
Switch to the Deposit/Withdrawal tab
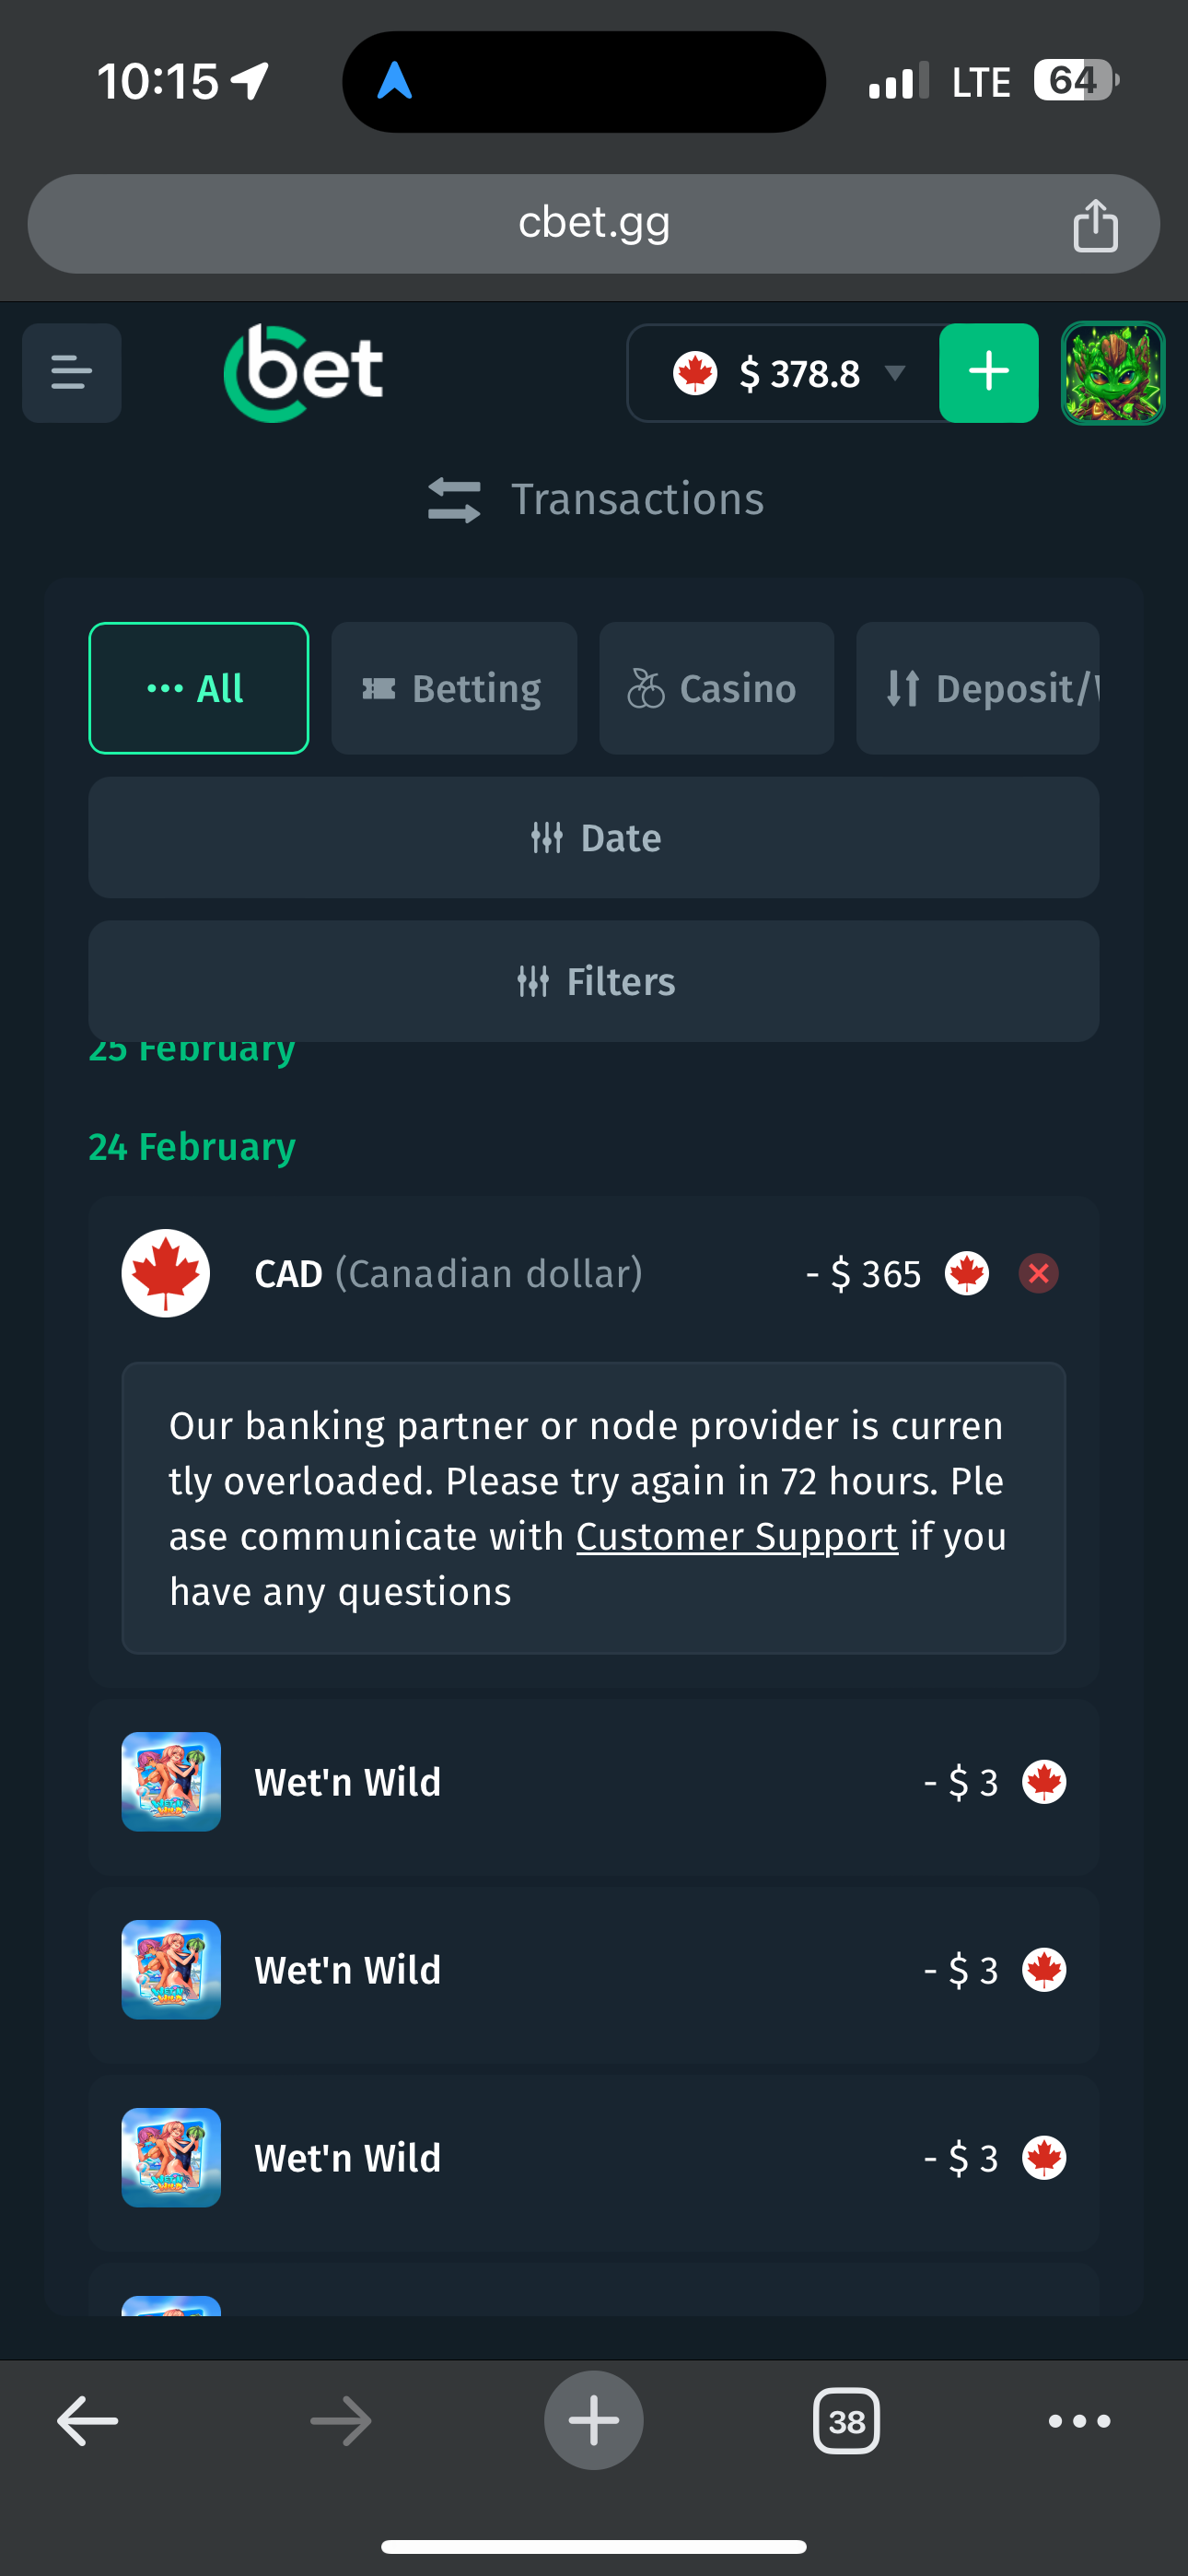(977, 688)
